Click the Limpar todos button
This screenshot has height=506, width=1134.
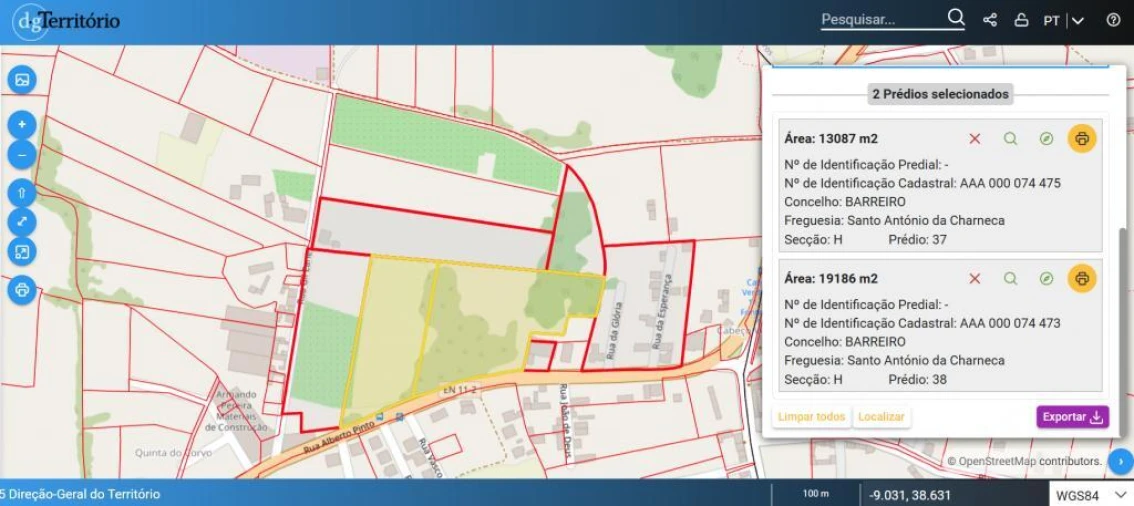point(811,417)
